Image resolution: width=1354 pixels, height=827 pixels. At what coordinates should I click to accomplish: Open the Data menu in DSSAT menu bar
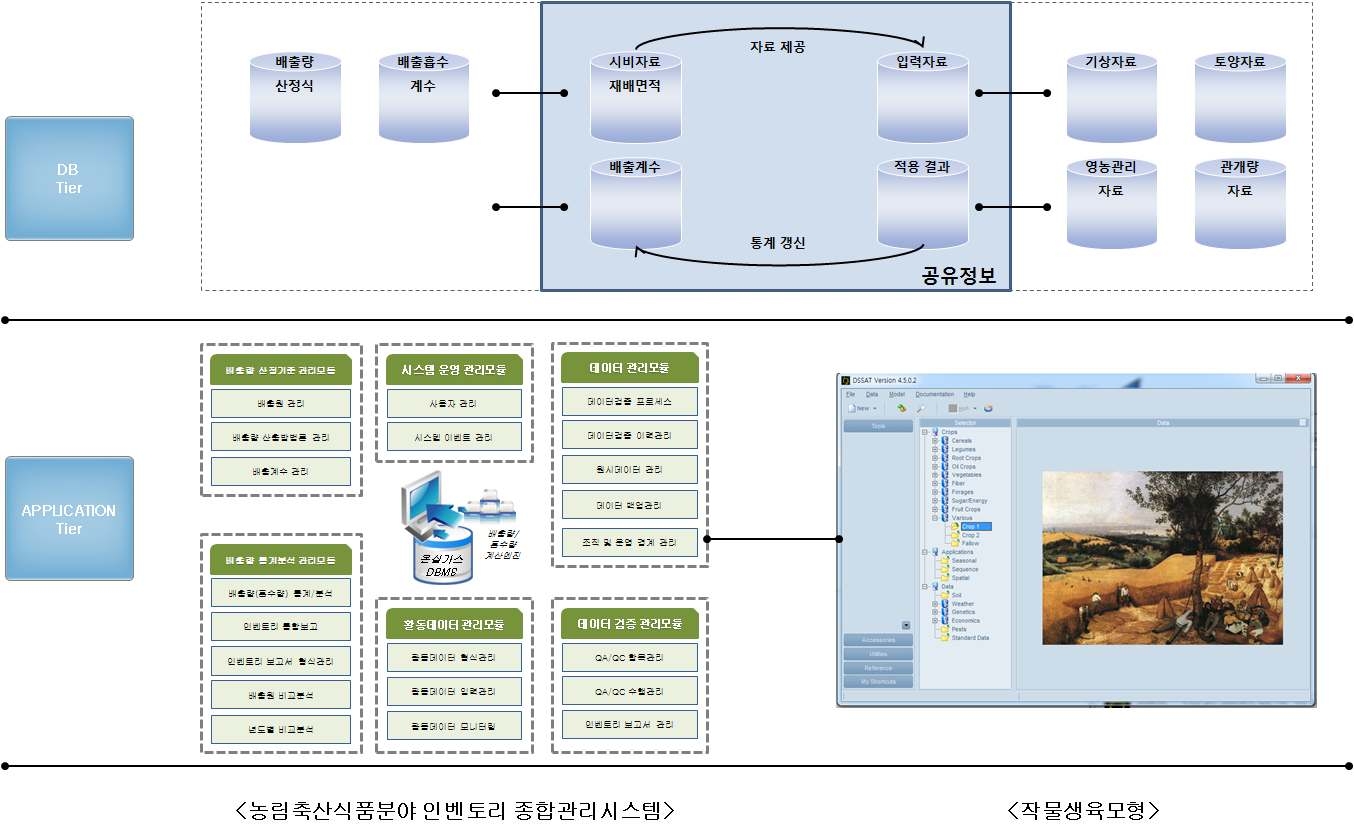[872, 394]
